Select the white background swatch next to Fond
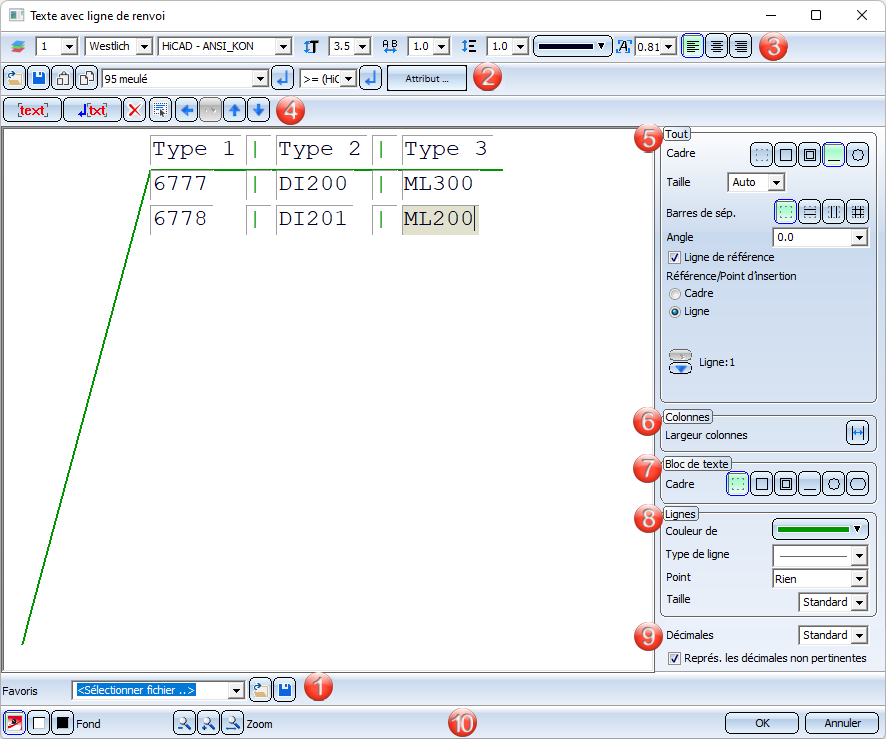Image resolution: width=886 pixels, height=739 pixels. (x=39, y=723)
